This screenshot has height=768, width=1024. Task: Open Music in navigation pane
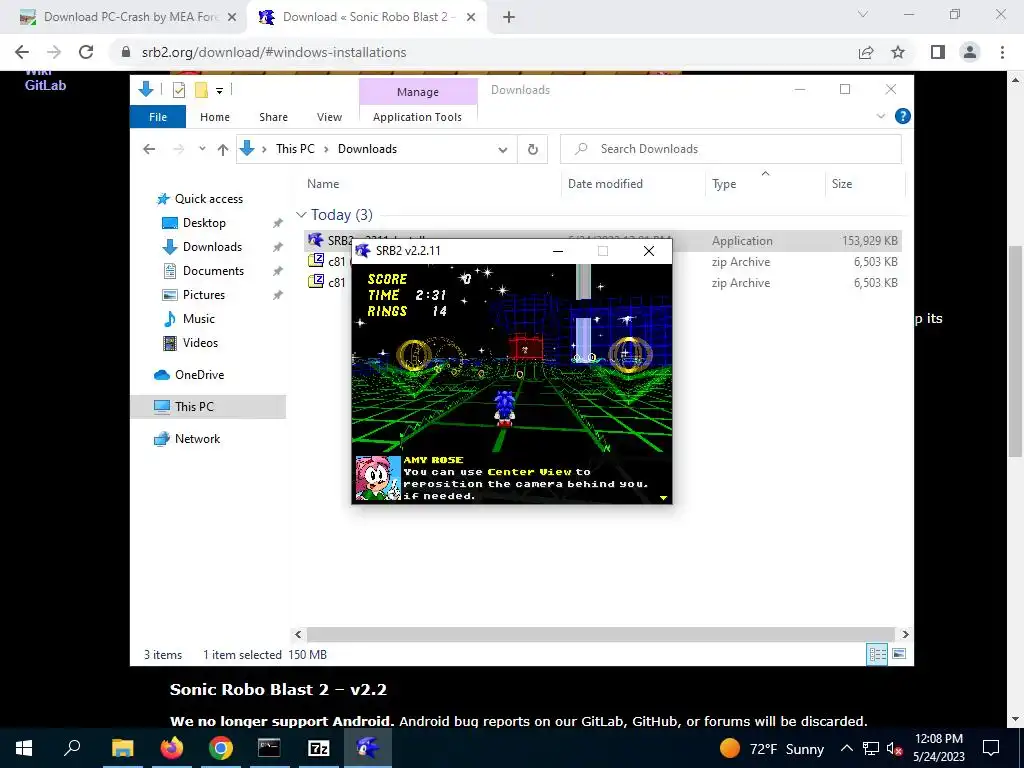(x=199, y=319)
